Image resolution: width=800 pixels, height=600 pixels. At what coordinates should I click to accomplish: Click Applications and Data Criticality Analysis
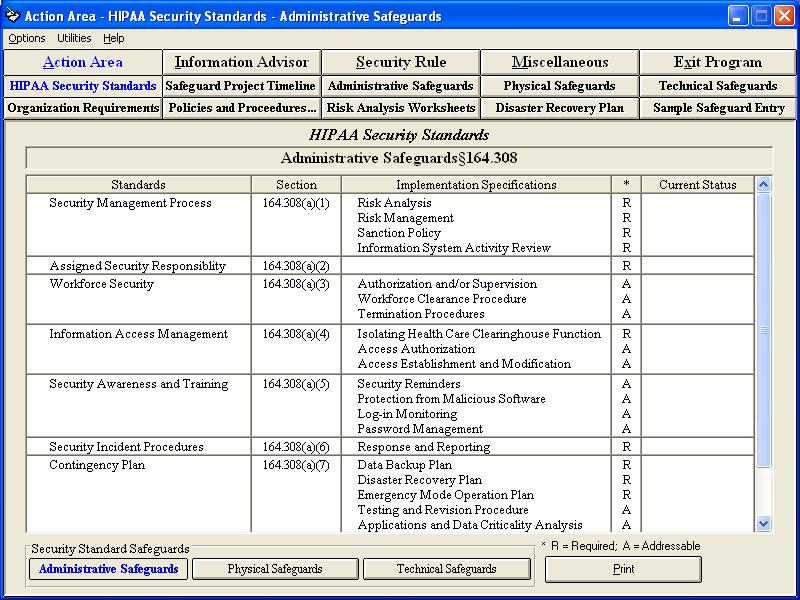click(x=470, y=525)
